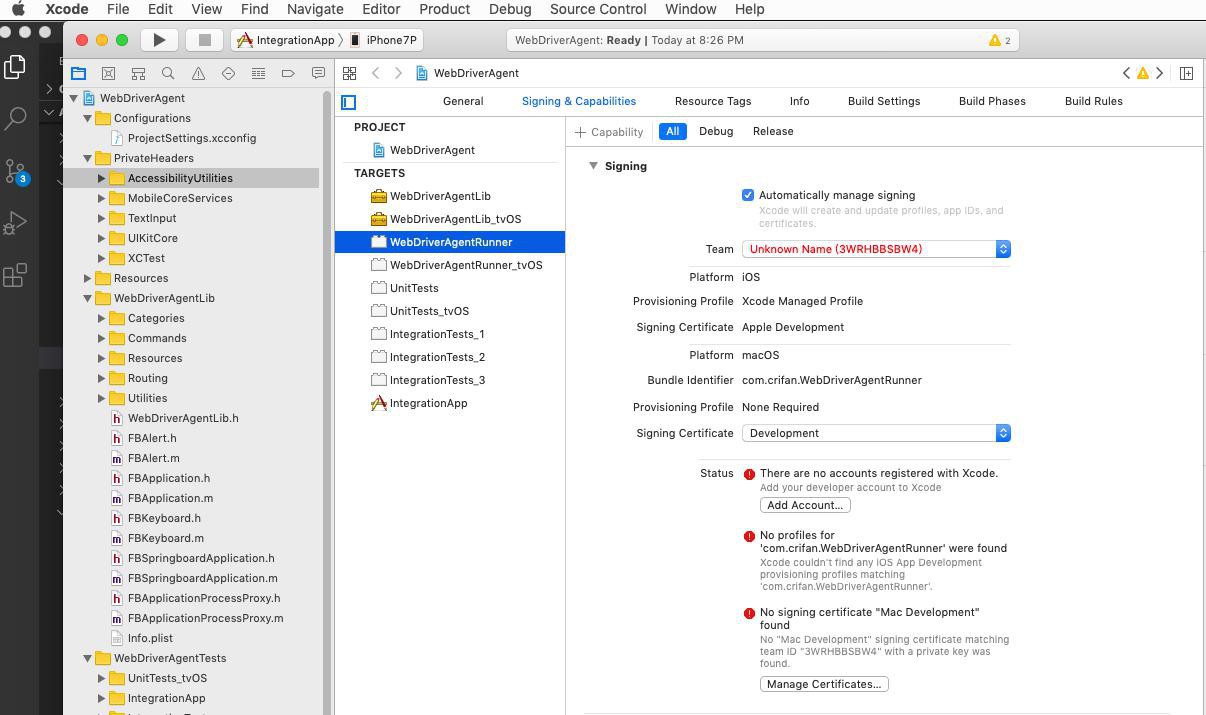Open ProjectSettings.xcconfig file

pyautogui.click(x=192, y=138)
